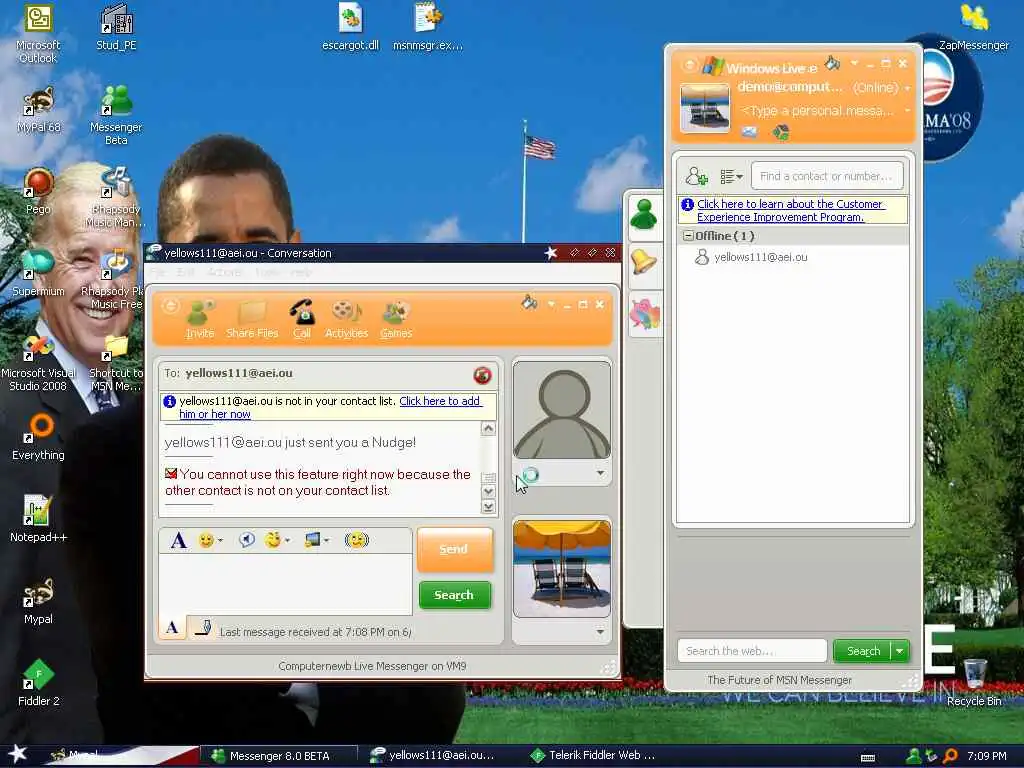Screen dimensions: 1024x768
Task: Click the star Start button on taskbar
Action: tap(18, 754)
